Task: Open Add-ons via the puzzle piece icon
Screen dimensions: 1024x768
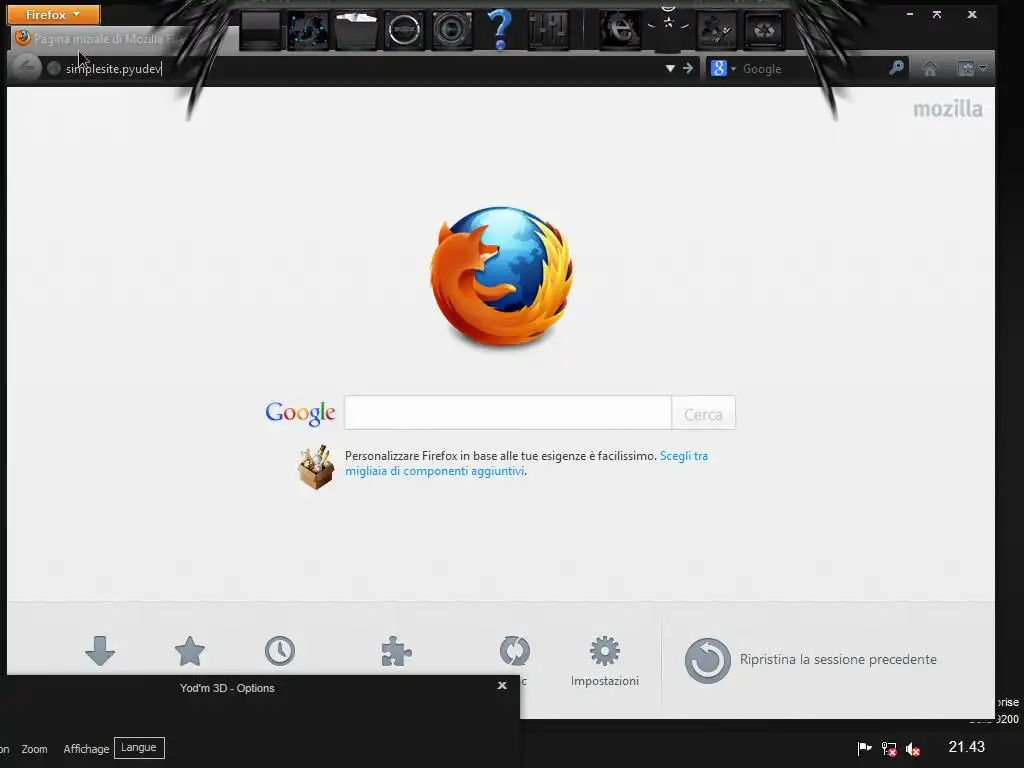Action: pyautogui.click(x=396, y=651)
